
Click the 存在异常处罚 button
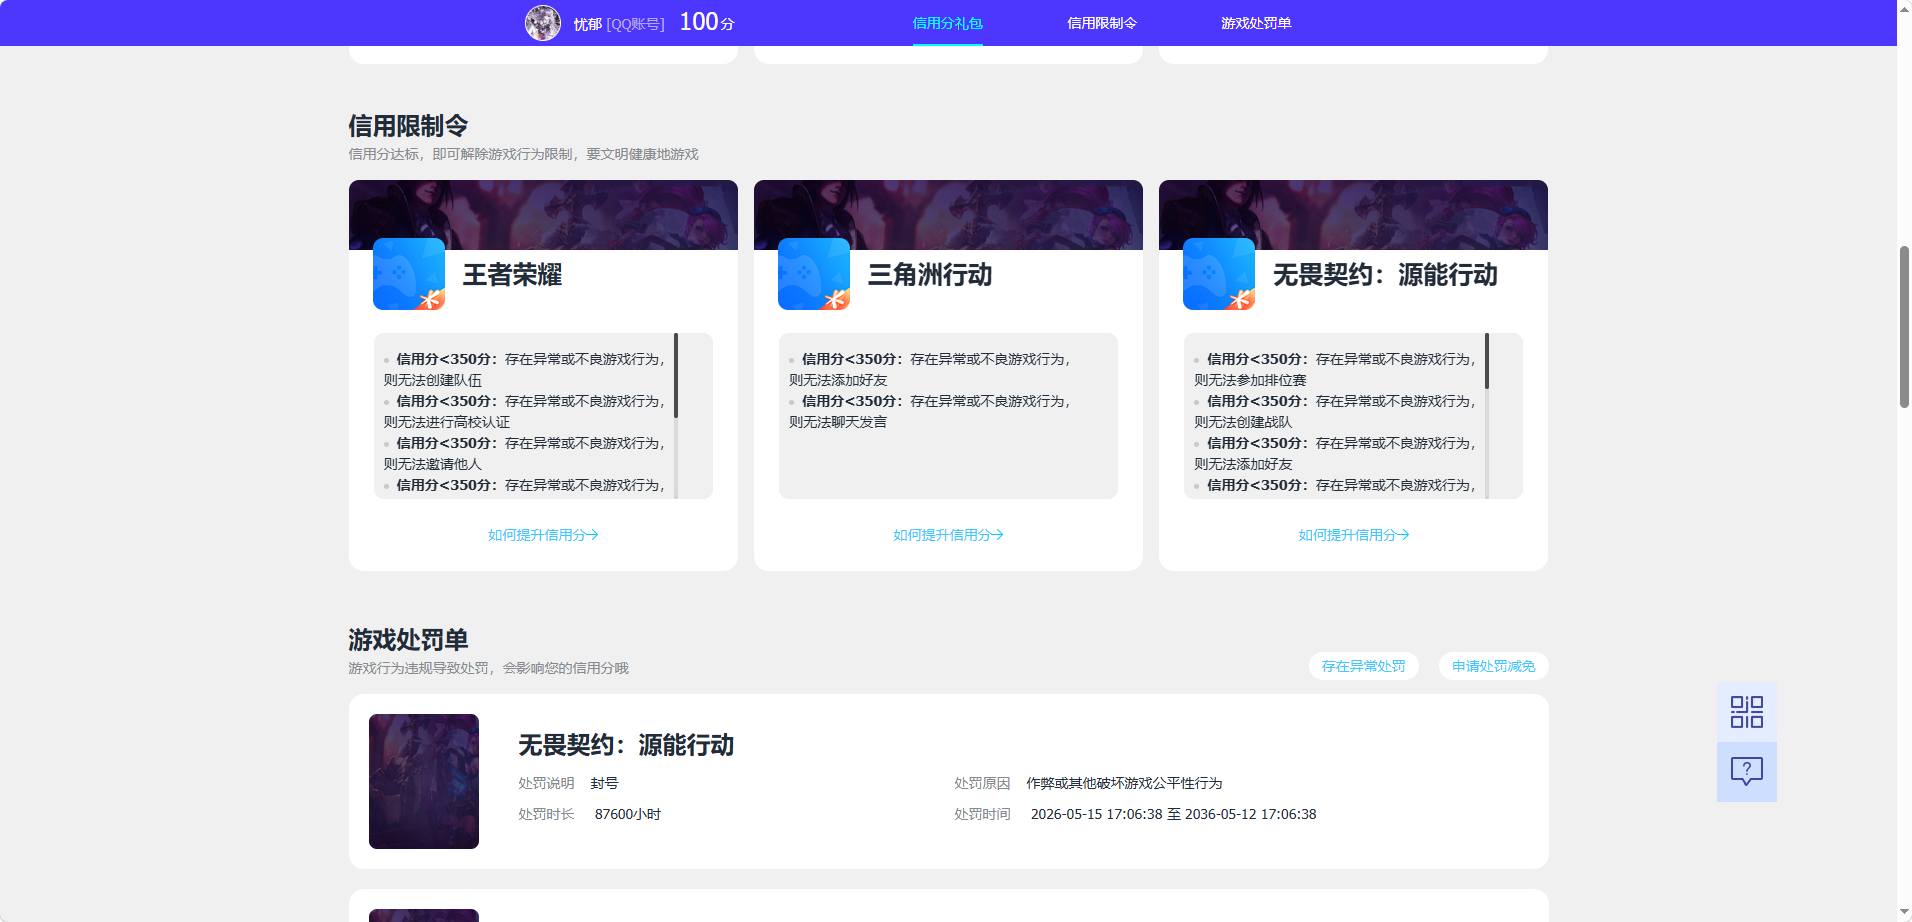(x=1363, y=666)
